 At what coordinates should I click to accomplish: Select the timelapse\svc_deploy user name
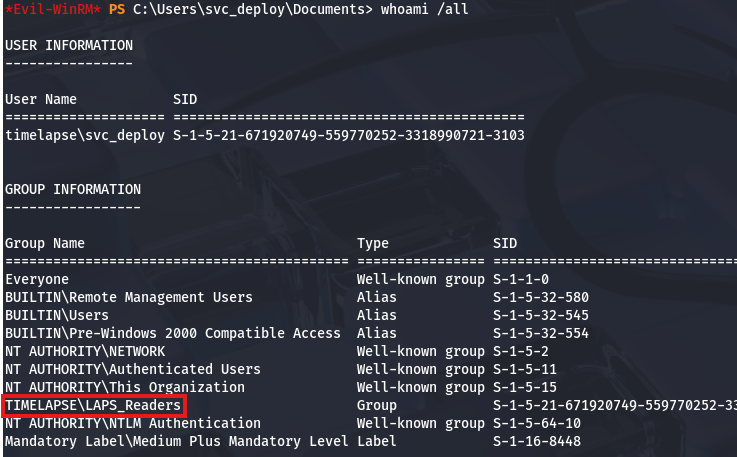click(84, 135)
